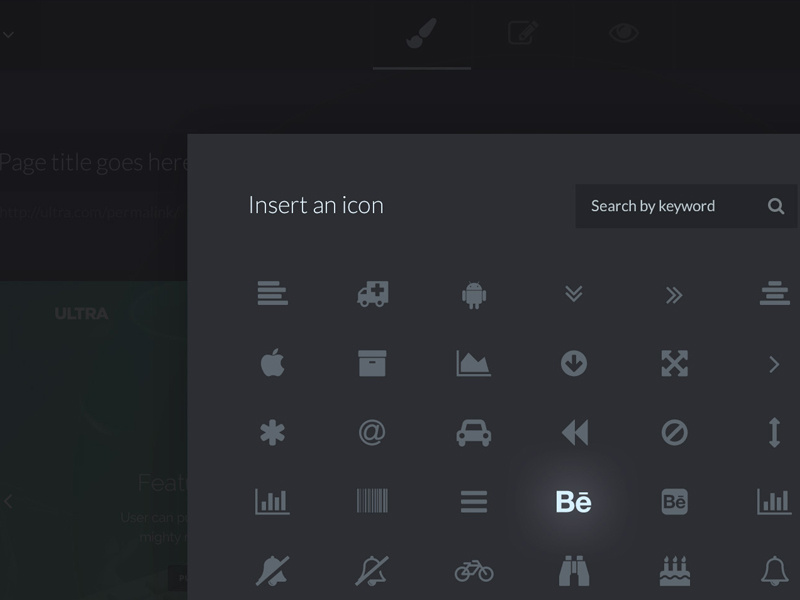Select the car icon
Screen dimensions: 800x600
point(473,431)
